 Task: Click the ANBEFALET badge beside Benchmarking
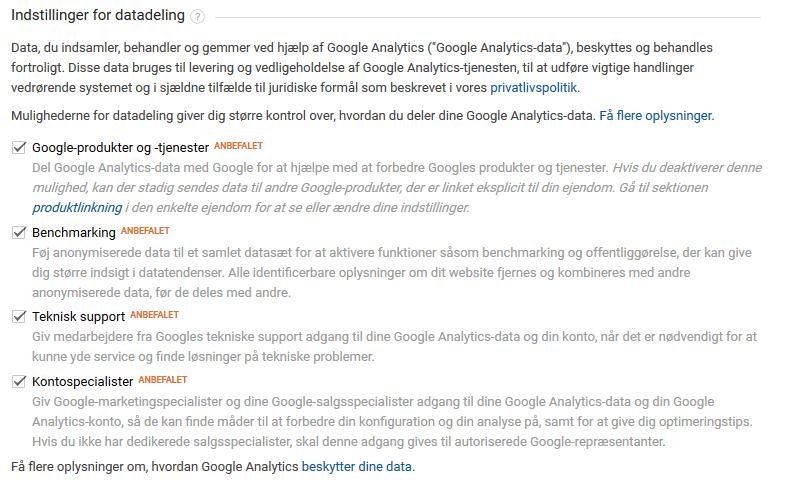coord(145,231)
